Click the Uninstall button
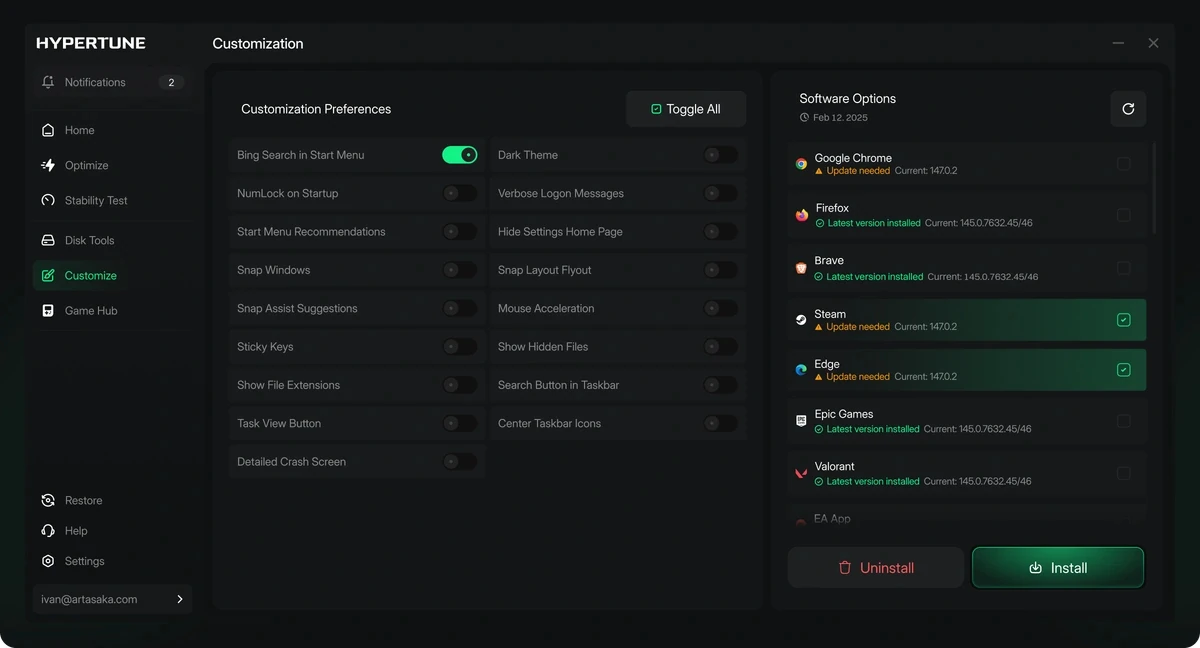Viewport: 1200px width, 648px height. click(876, 567)
